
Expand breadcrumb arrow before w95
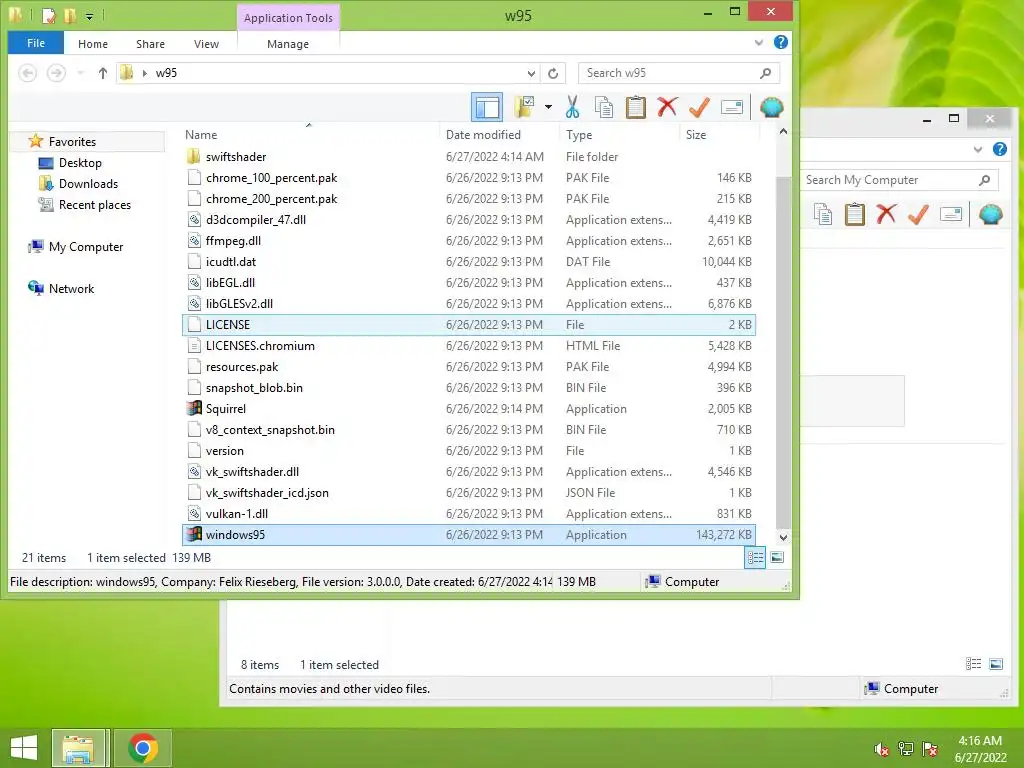click(144, 73)
